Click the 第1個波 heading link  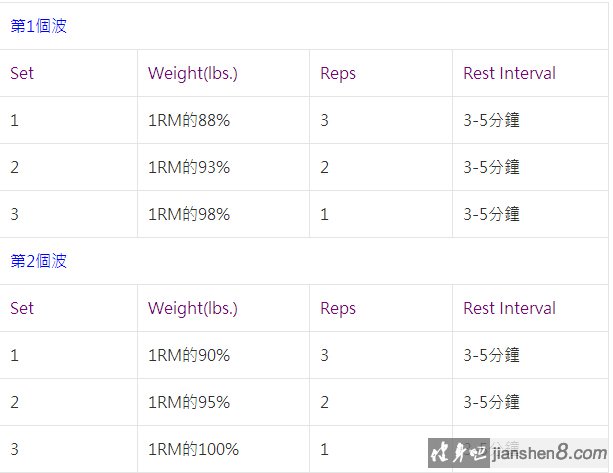(x=38, y=26)
